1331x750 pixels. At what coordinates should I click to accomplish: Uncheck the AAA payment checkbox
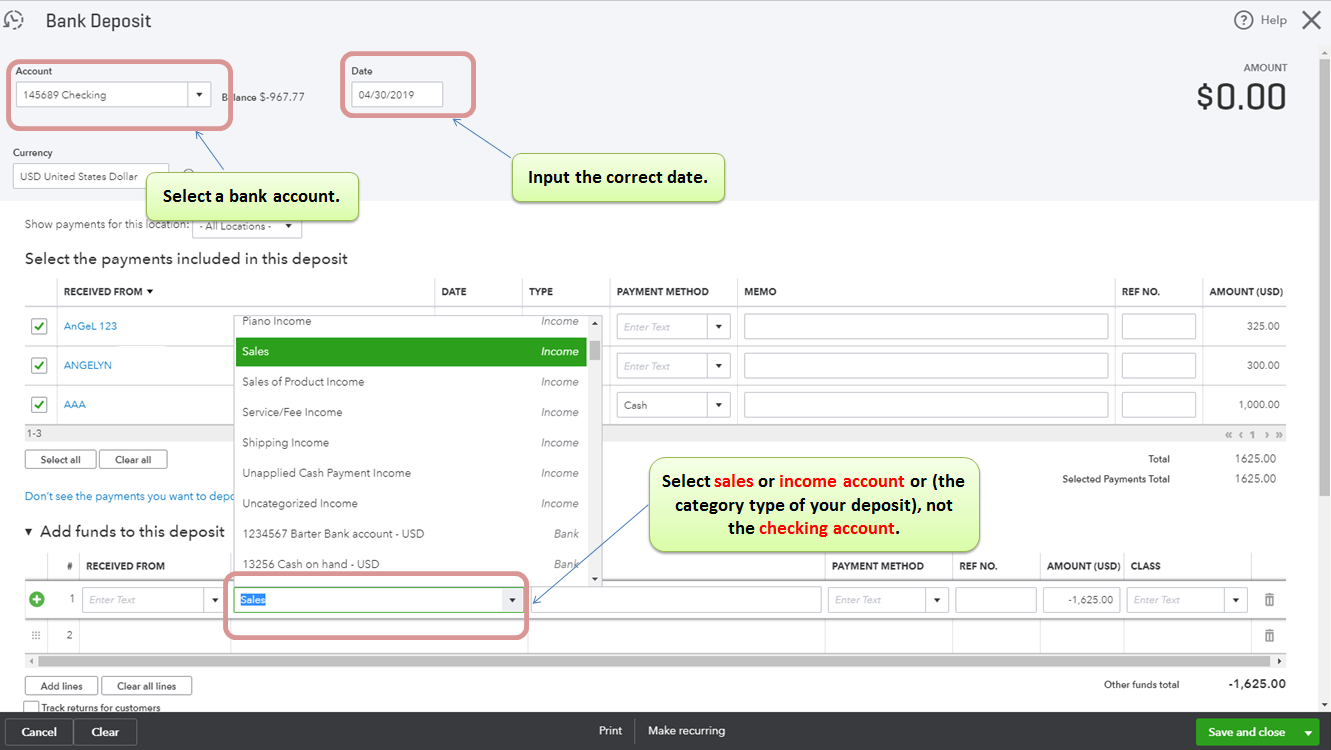click(x=39, y=405)
